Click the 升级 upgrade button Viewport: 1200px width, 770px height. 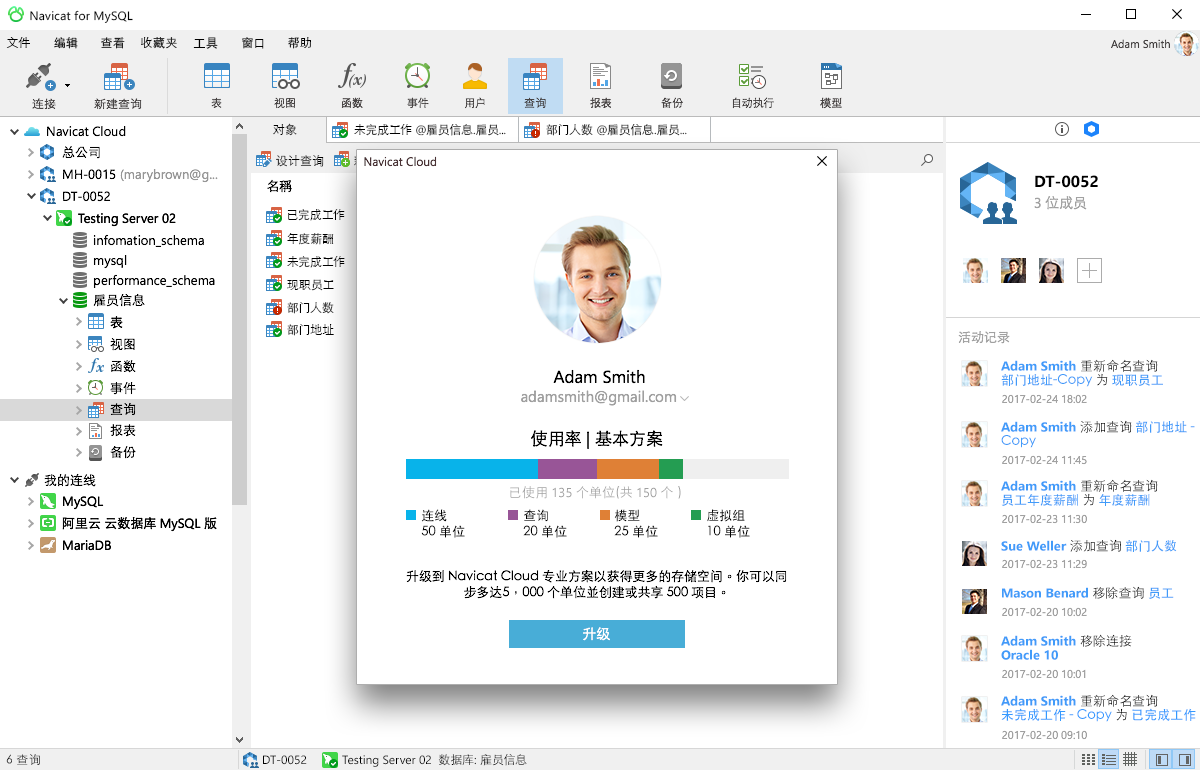tap(597, 634)
